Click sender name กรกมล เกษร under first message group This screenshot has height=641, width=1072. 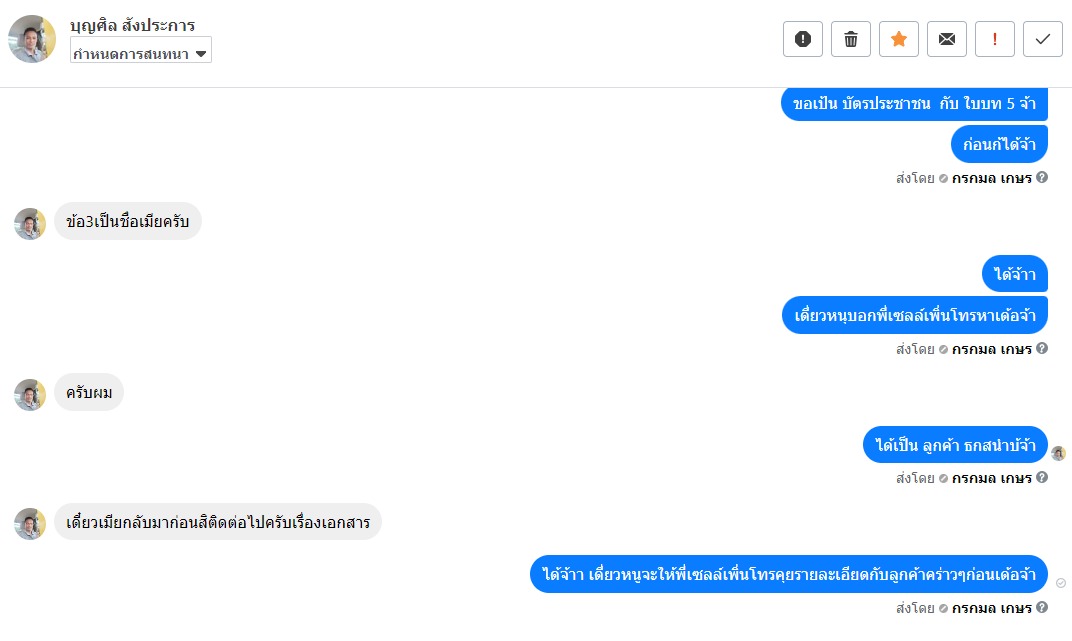click(x=991, y=178)
